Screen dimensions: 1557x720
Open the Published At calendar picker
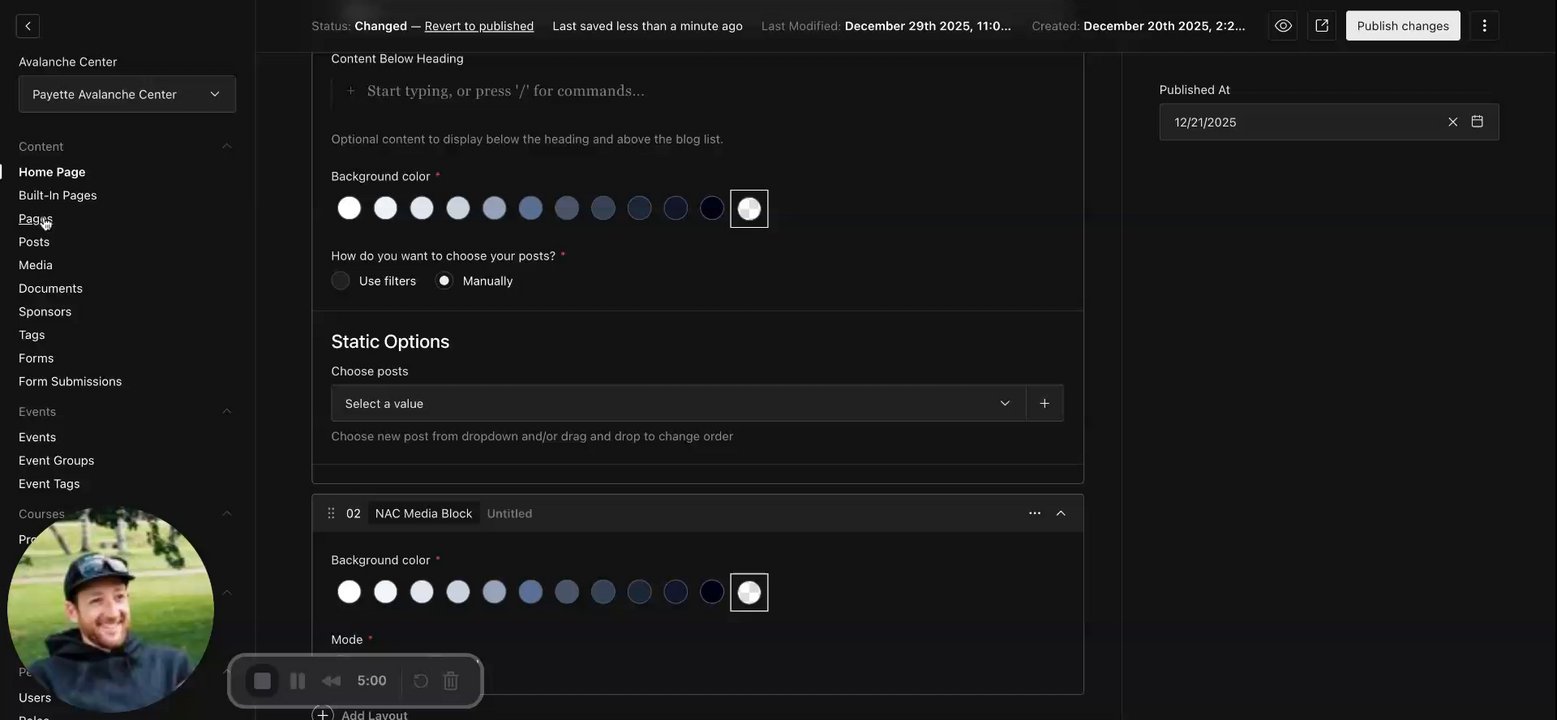tap(1477, 122)
